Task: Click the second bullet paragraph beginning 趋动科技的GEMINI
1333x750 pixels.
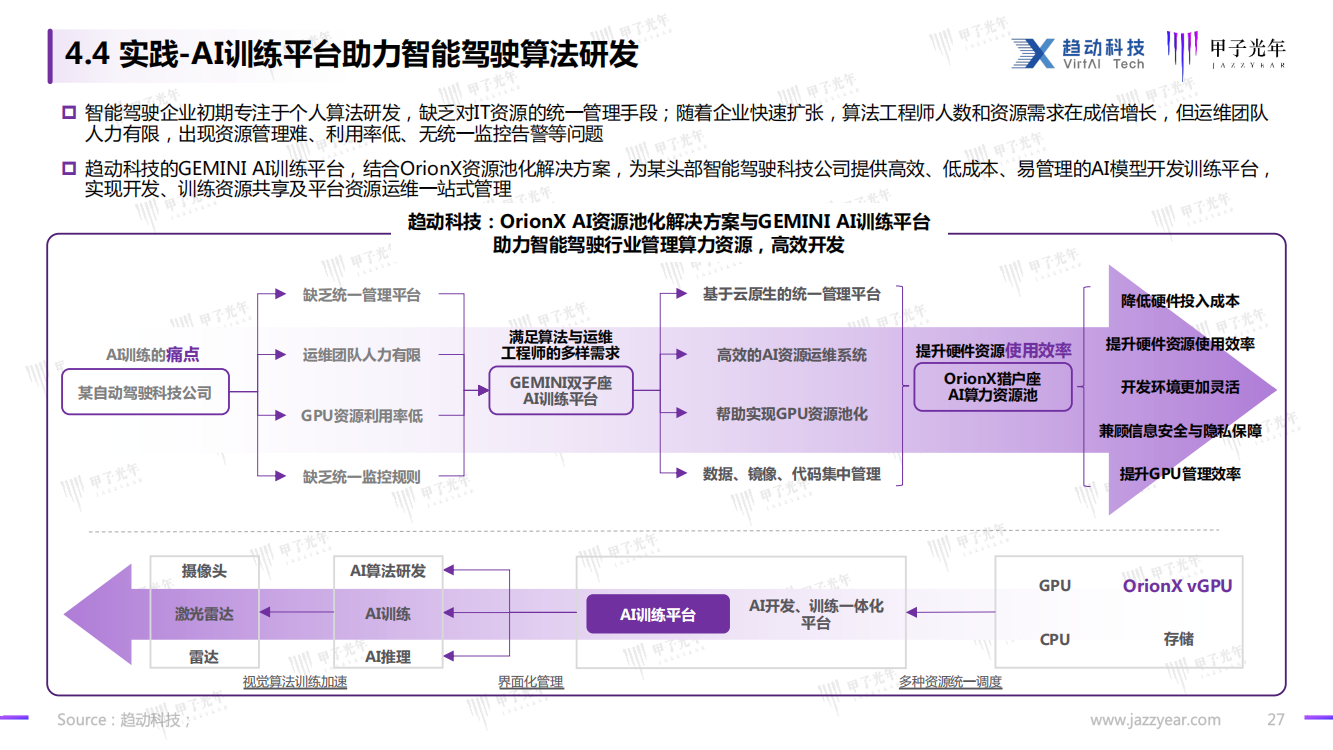Action: click(x=678, y=178)
